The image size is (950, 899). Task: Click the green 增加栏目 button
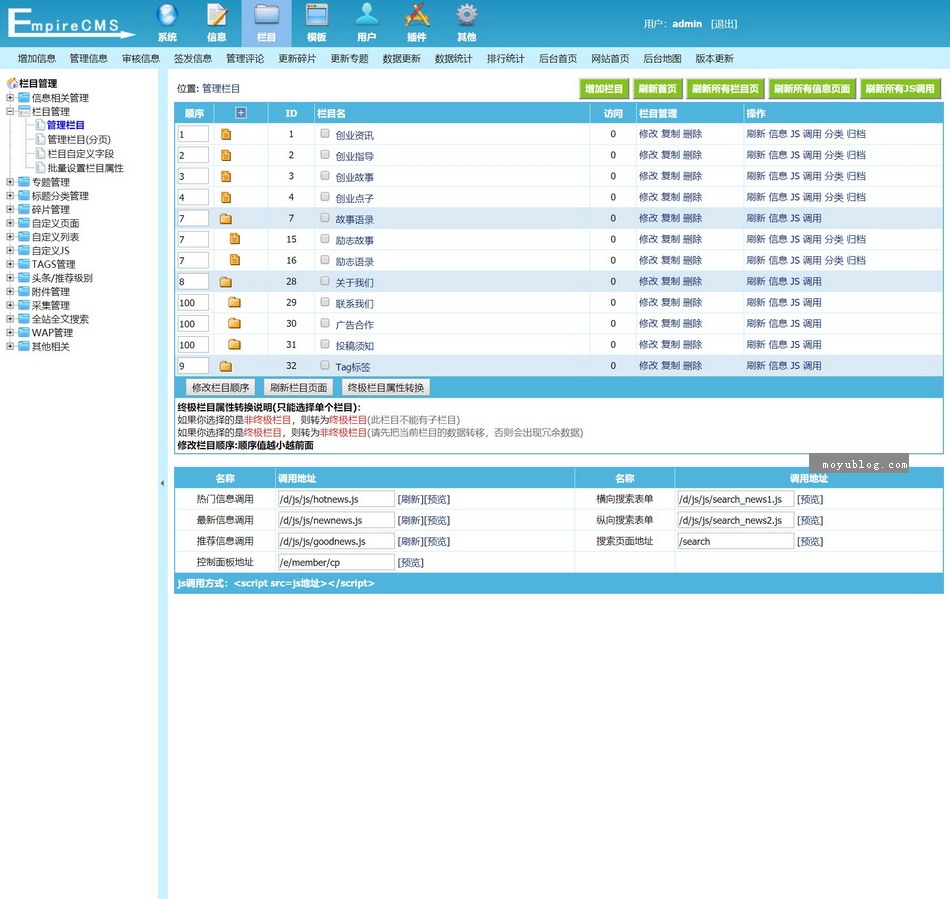point(604,89)
